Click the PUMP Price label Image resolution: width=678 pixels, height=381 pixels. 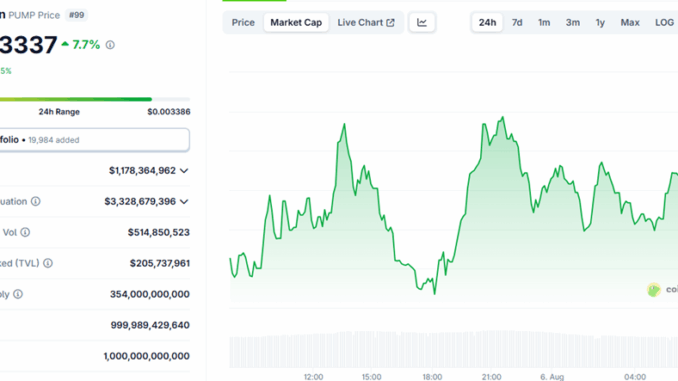34,15
